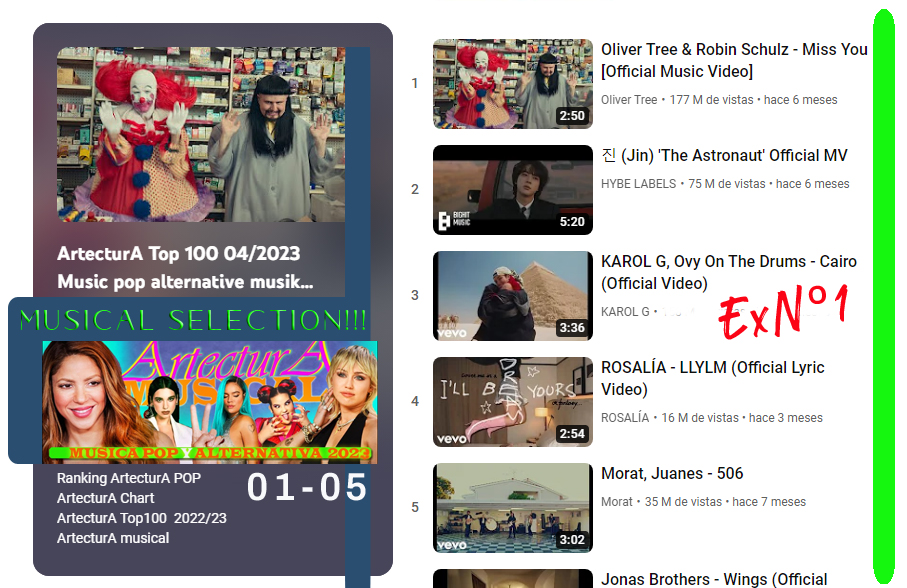The height and width of the screenshot is (588, 907).
Task: Click the Ranking ArtecturA POP text
Action: [x=128, y=478]
